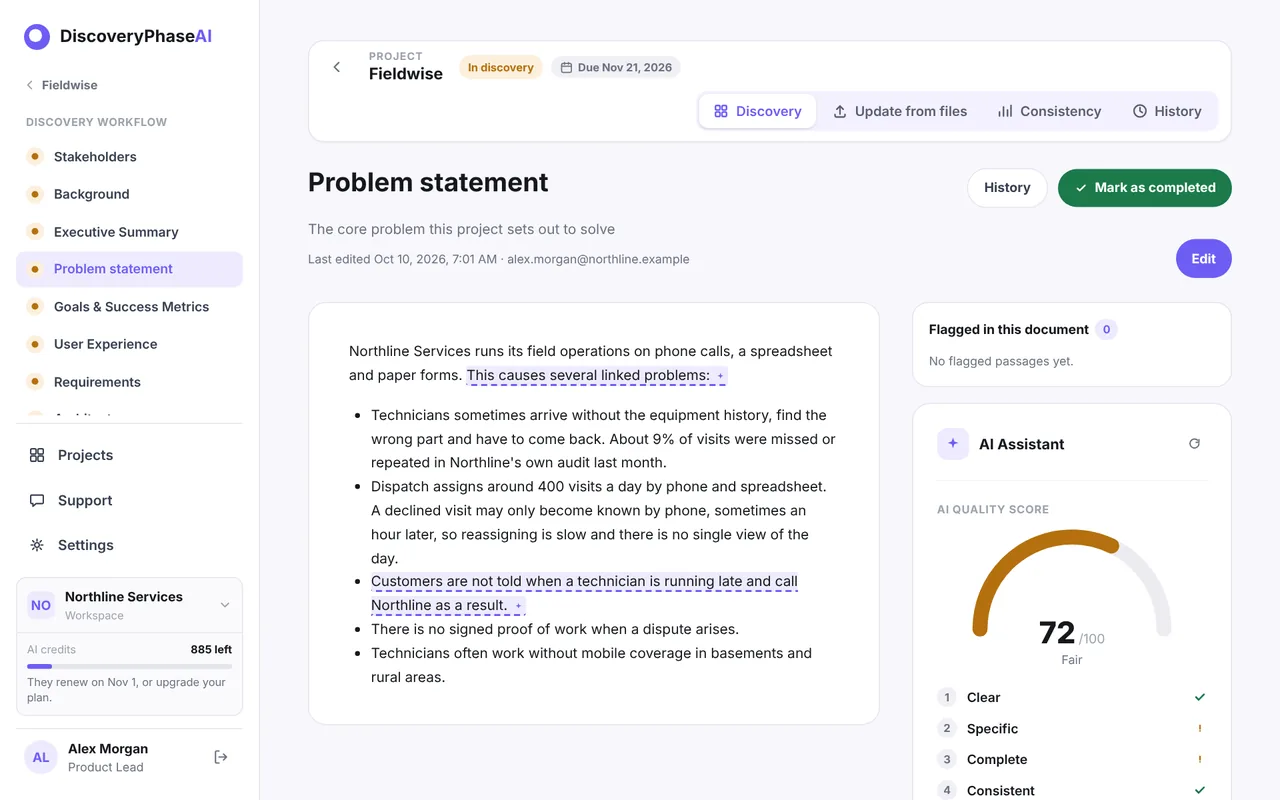This screenshot has height=800, width=1280.
Task: Click the warning mark next to Complete
Action: 1200,760
